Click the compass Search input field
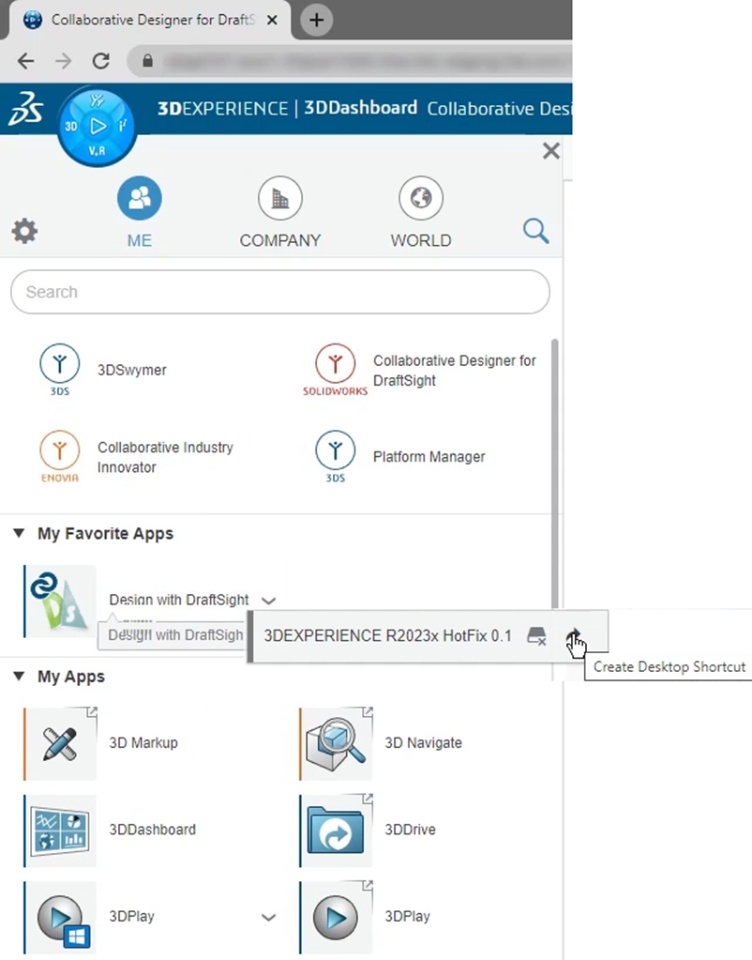This screenshot has width=752, height=960. (280, 292)
